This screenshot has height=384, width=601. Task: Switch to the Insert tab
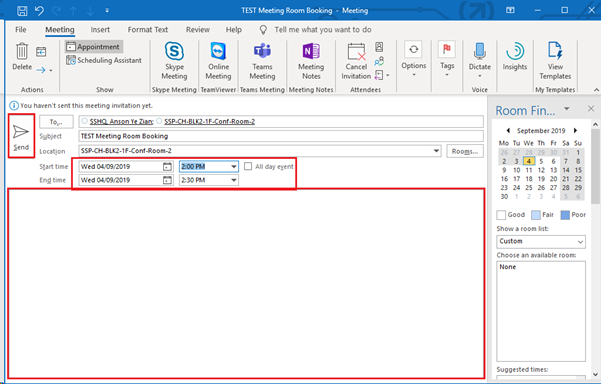pos(100,30)
